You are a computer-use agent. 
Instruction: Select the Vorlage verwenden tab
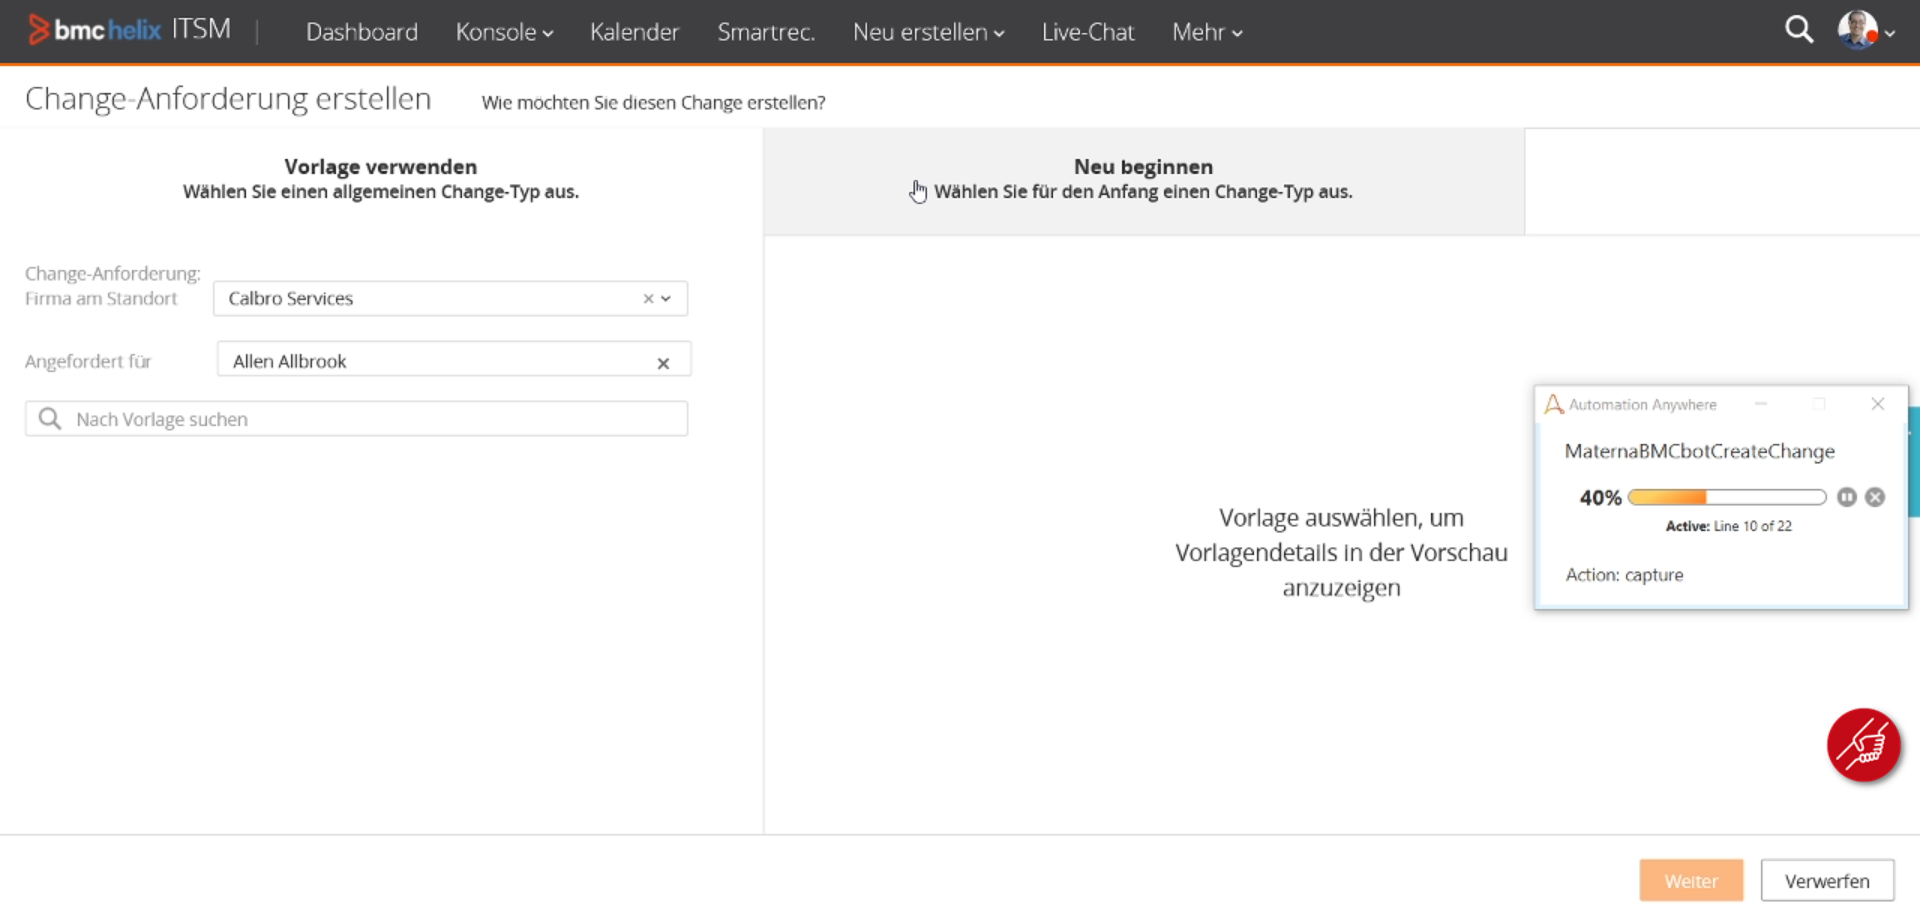[x=380, y=179]
